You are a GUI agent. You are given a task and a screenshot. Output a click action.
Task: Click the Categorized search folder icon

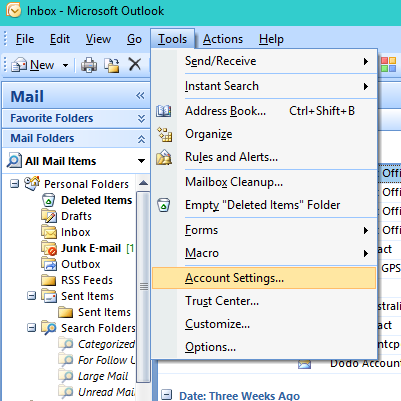66,344
